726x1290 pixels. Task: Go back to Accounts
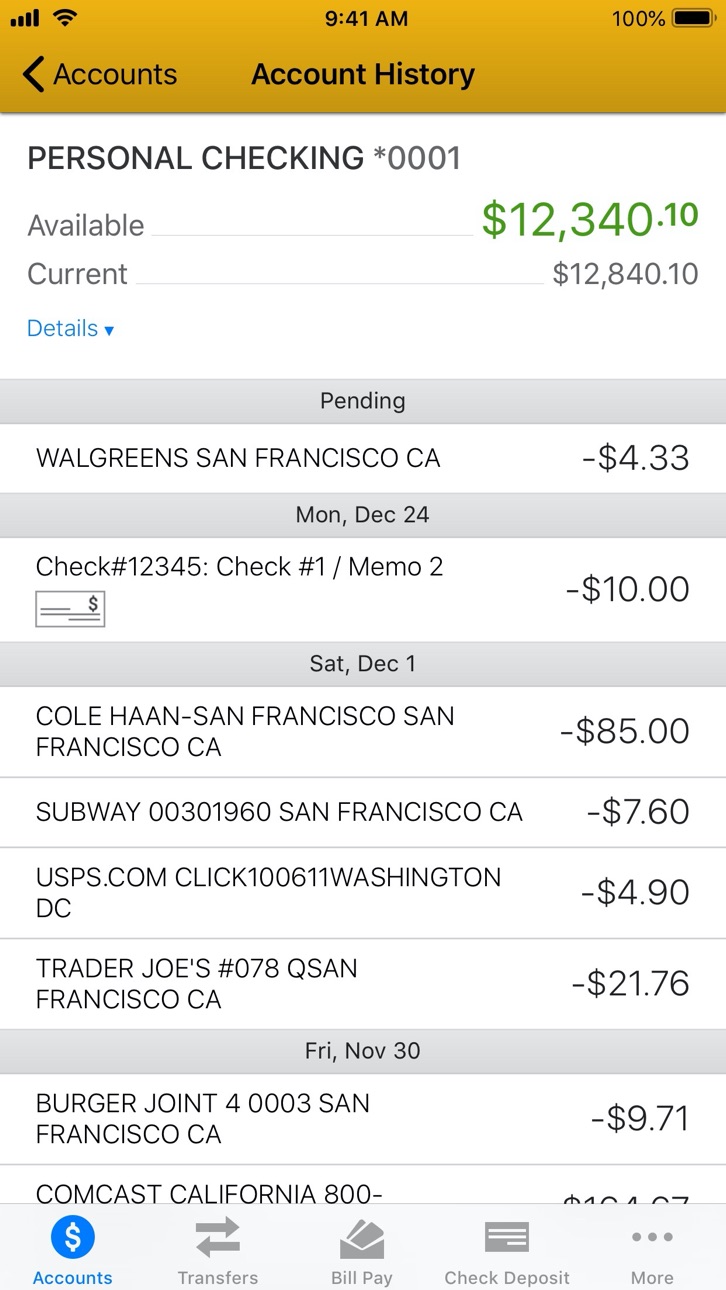100,74
